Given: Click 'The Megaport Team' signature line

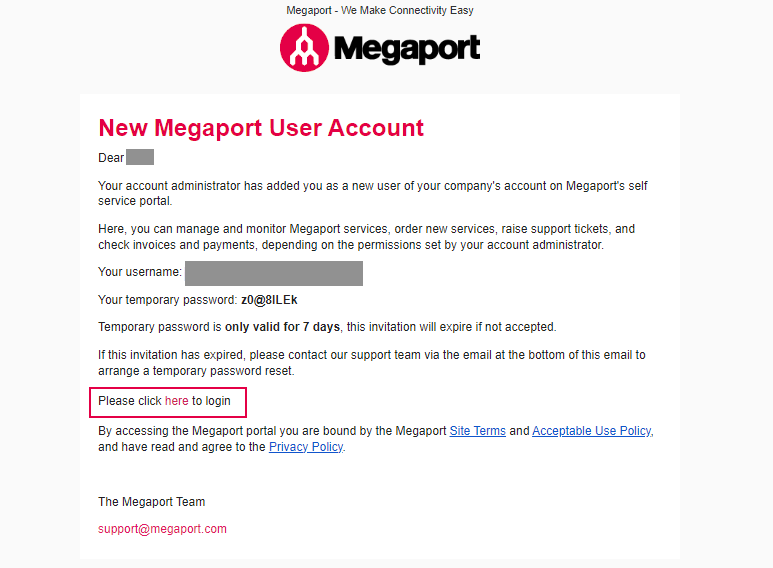Looking at the screenshot, I should 151,502.
